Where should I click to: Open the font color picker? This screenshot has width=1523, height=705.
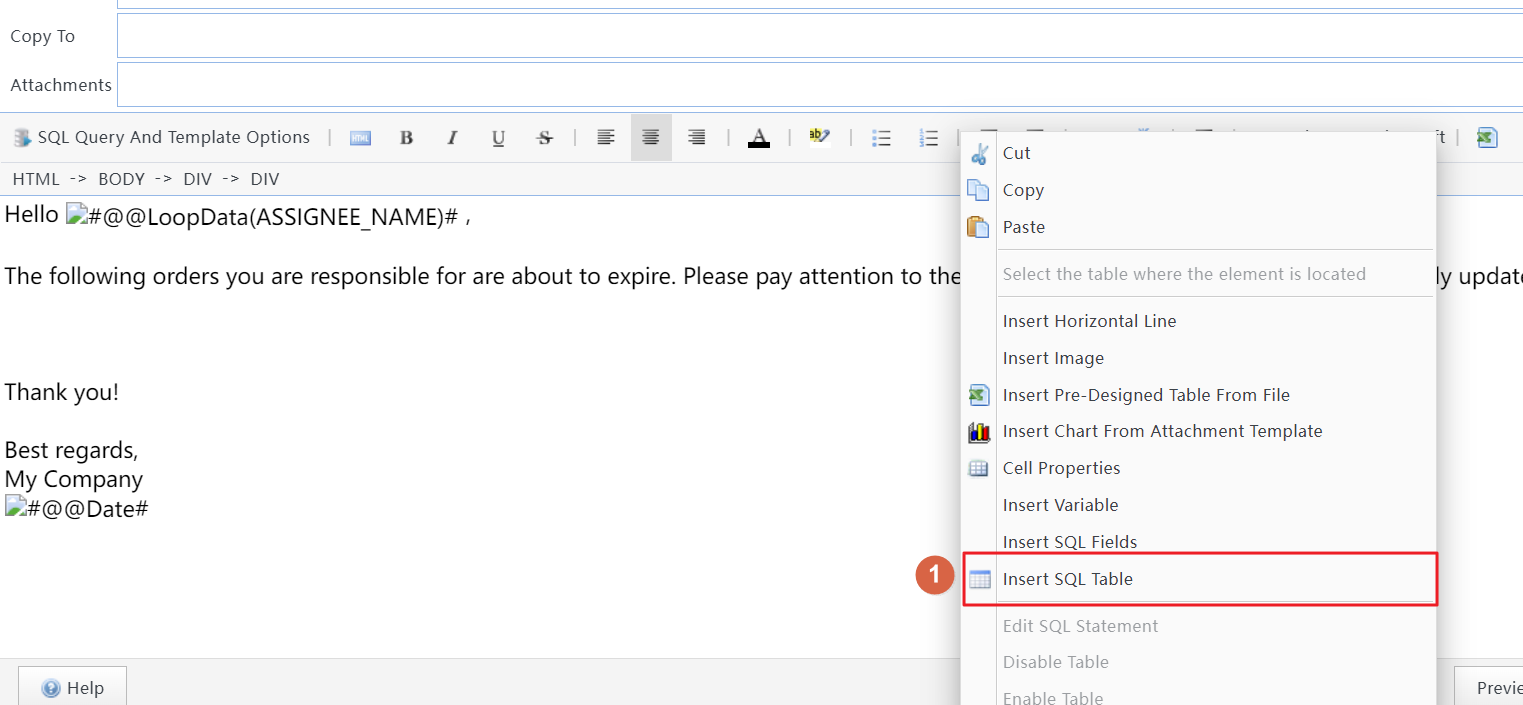[759, 138]
